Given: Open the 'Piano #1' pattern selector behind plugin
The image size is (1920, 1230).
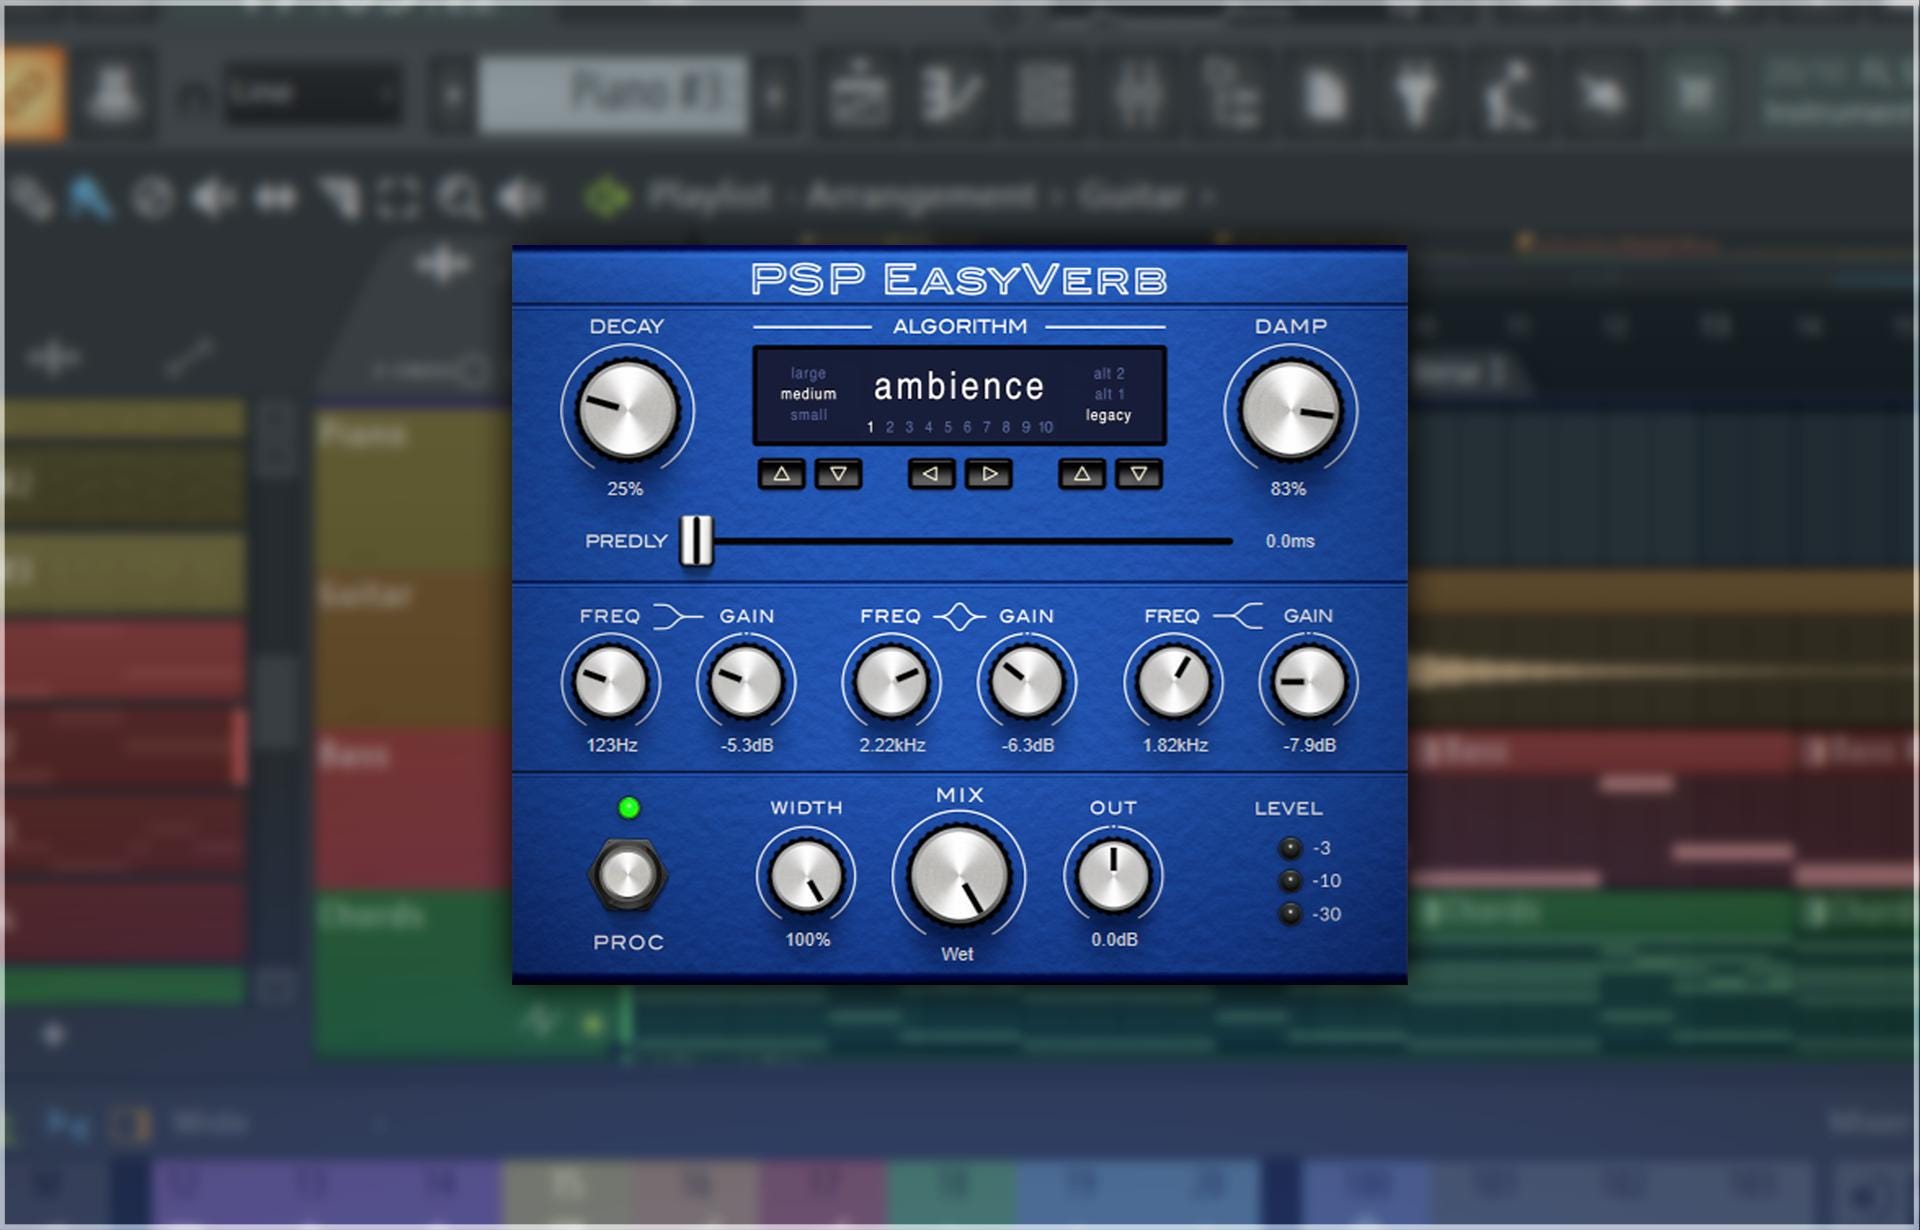Looking at the screenshot, I should coord(613,94).
